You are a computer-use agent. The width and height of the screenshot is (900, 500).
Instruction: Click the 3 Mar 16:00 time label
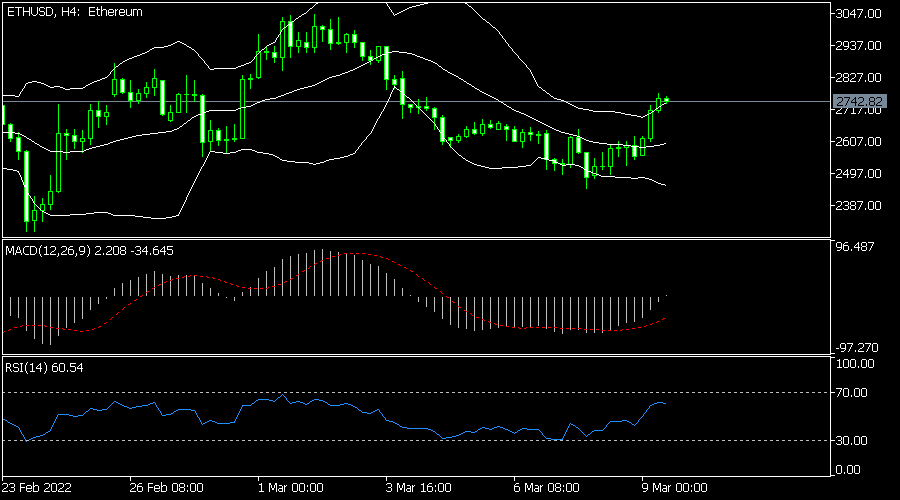418,488
